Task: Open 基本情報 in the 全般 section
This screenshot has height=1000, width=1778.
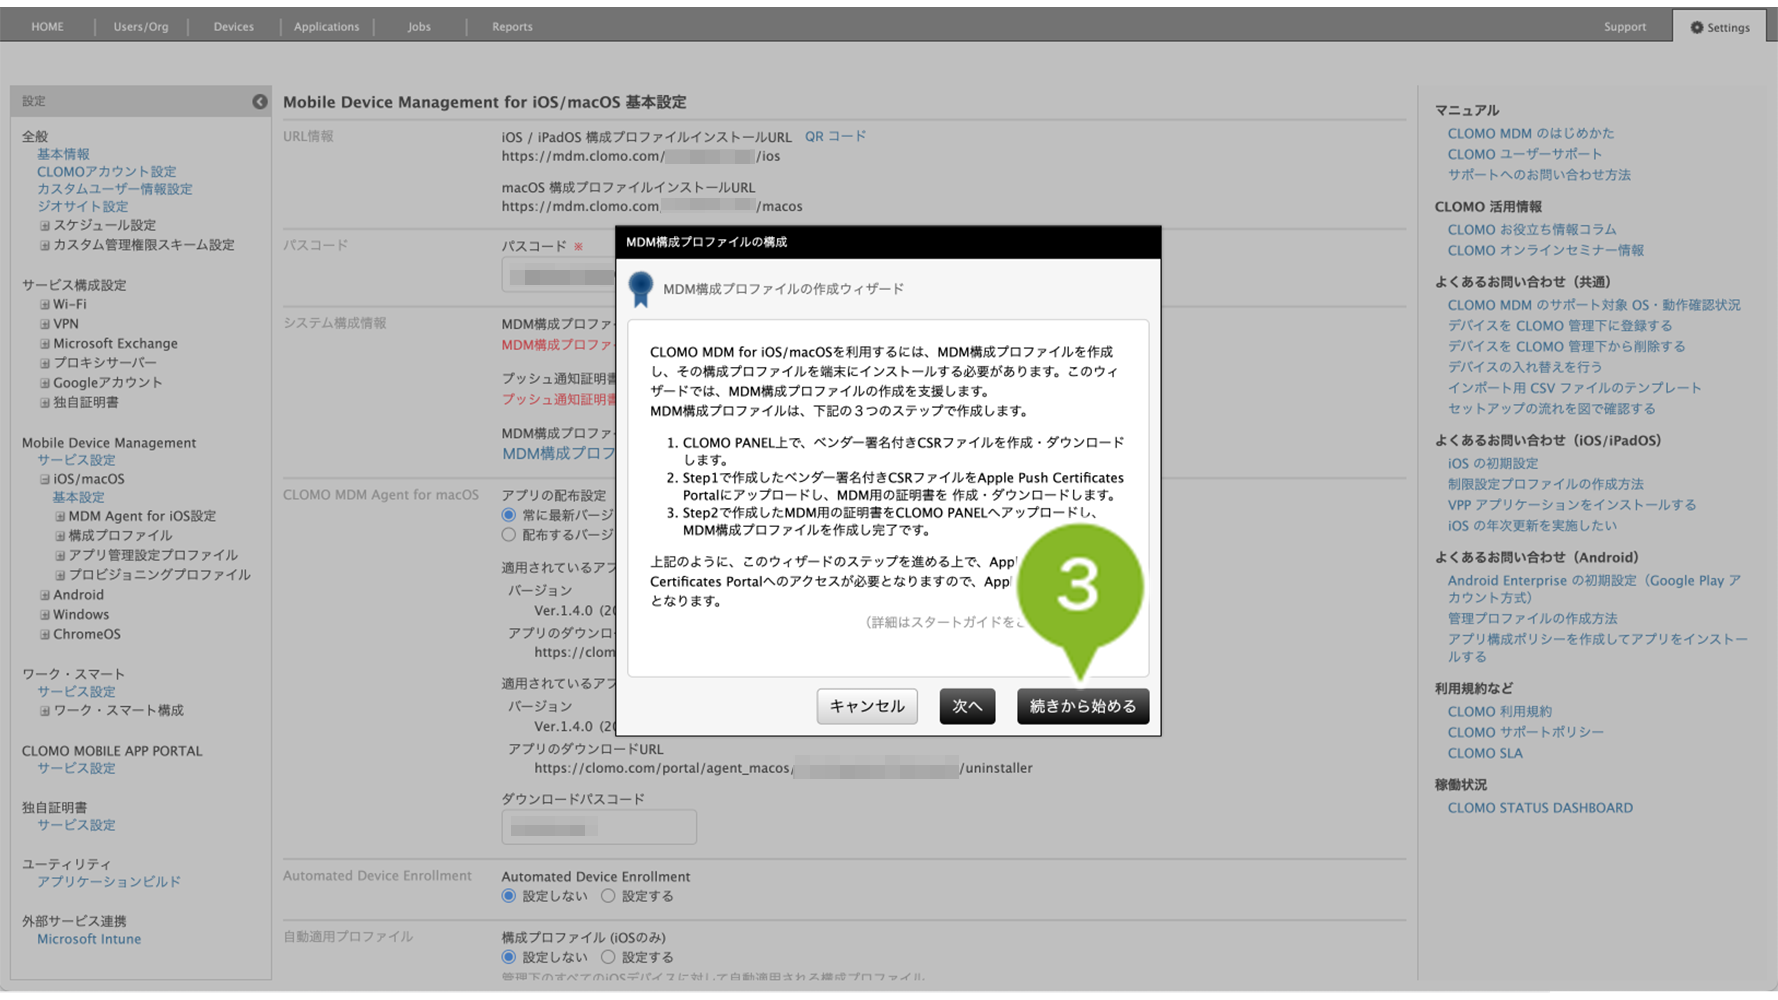Action: (x=63, y=154)
